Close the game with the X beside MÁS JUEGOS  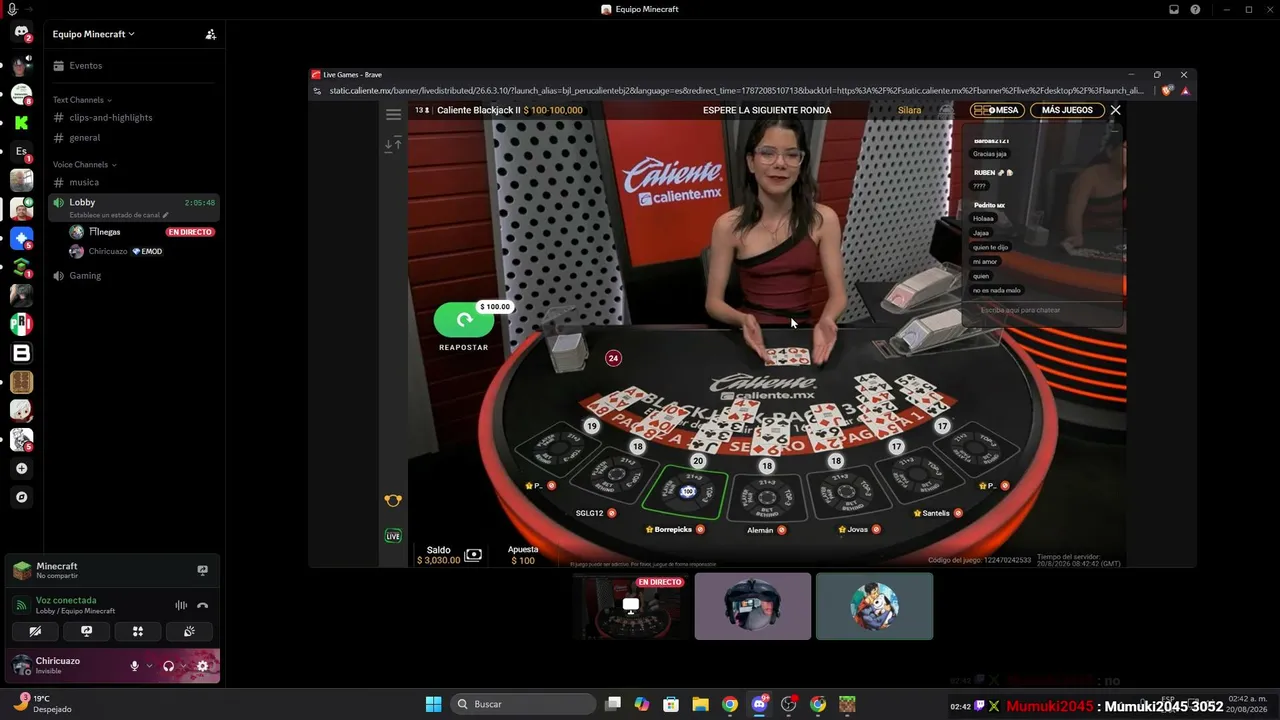[1116, 110]
